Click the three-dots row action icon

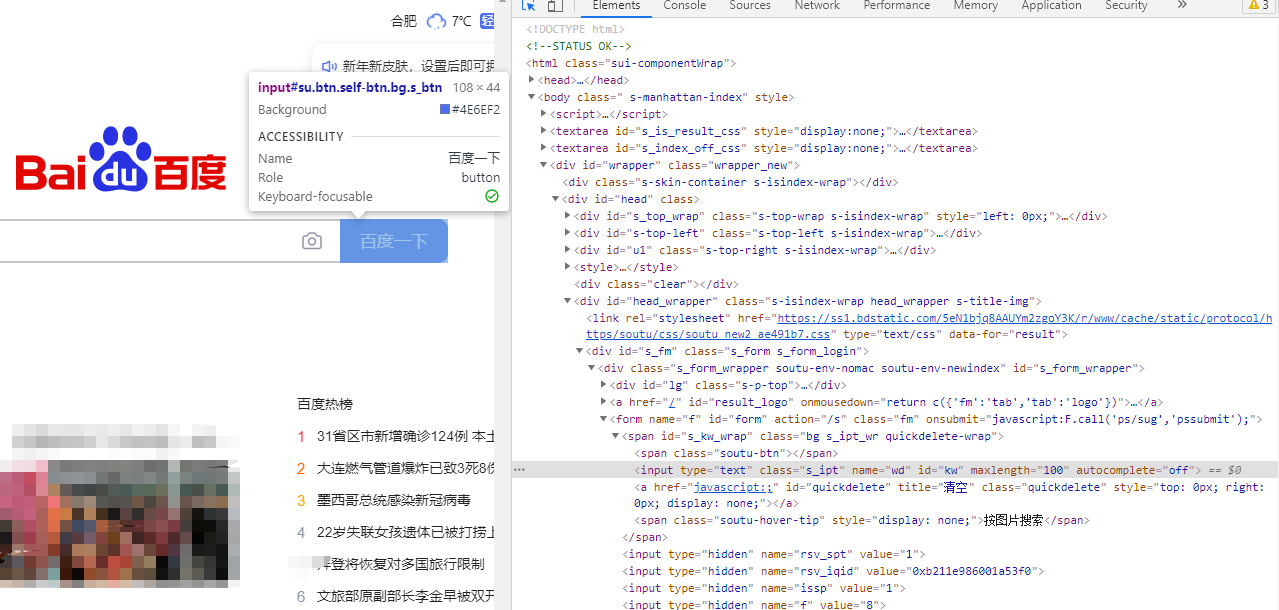pos(519,469)
